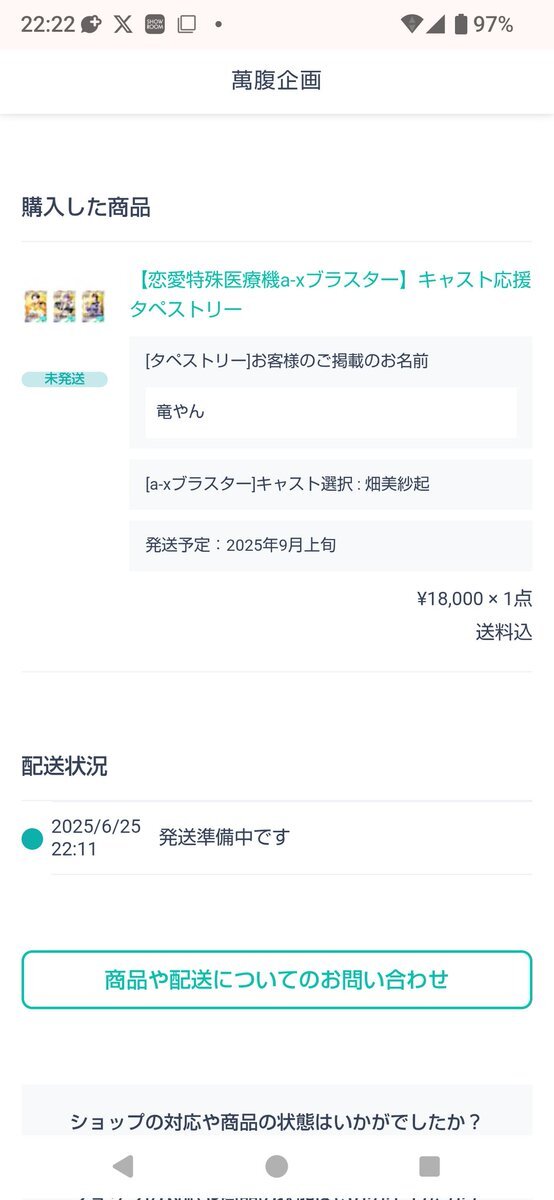Tap the chat bubble notification icon
Viewport: 554px width, 1200px height.
92,24
